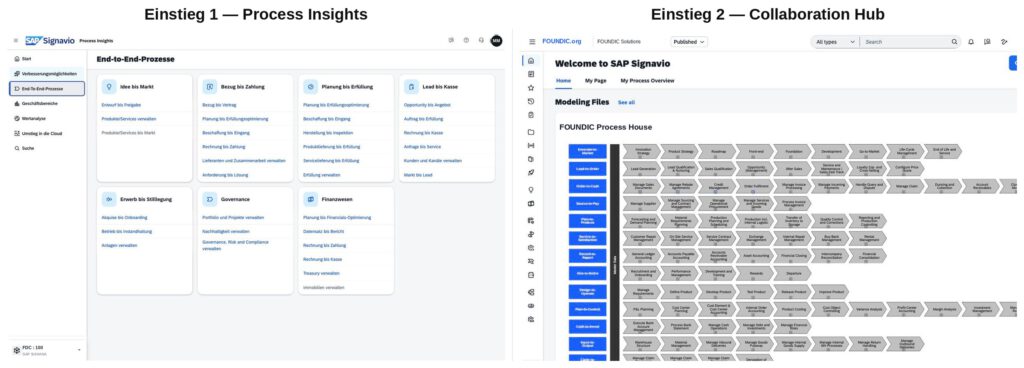The image size is (1024, 368).
Task: Open the Innovation Strategy process chevron
Action: (x=641, y=151)
